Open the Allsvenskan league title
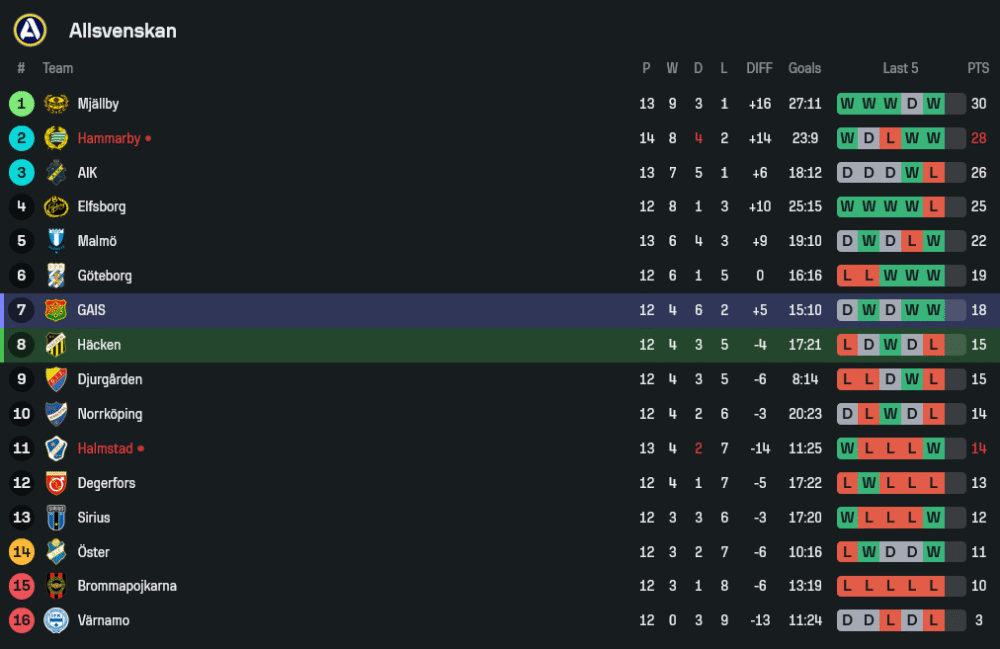1000x649 pixels. click(122, 31)
